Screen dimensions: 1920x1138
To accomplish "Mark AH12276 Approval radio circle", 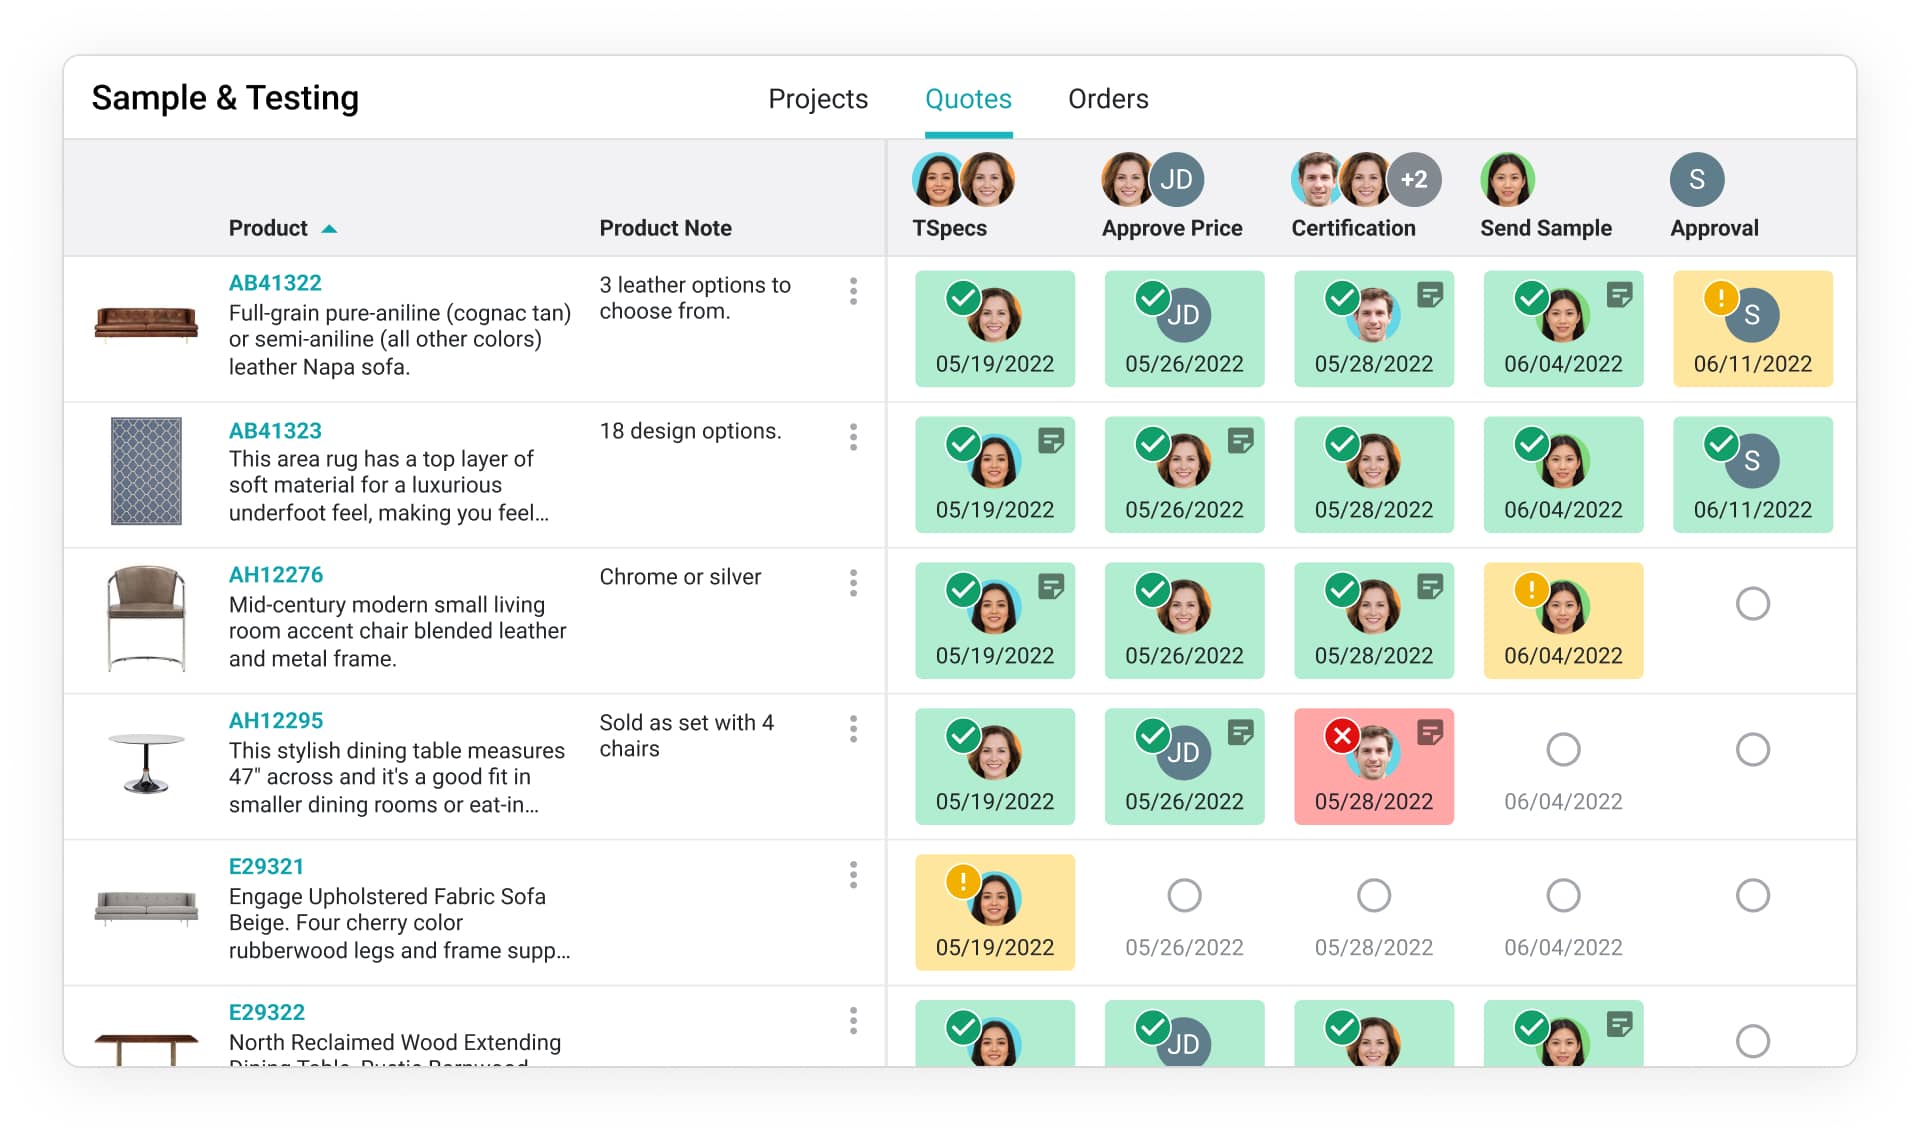I will click(x=1752, y=603).
